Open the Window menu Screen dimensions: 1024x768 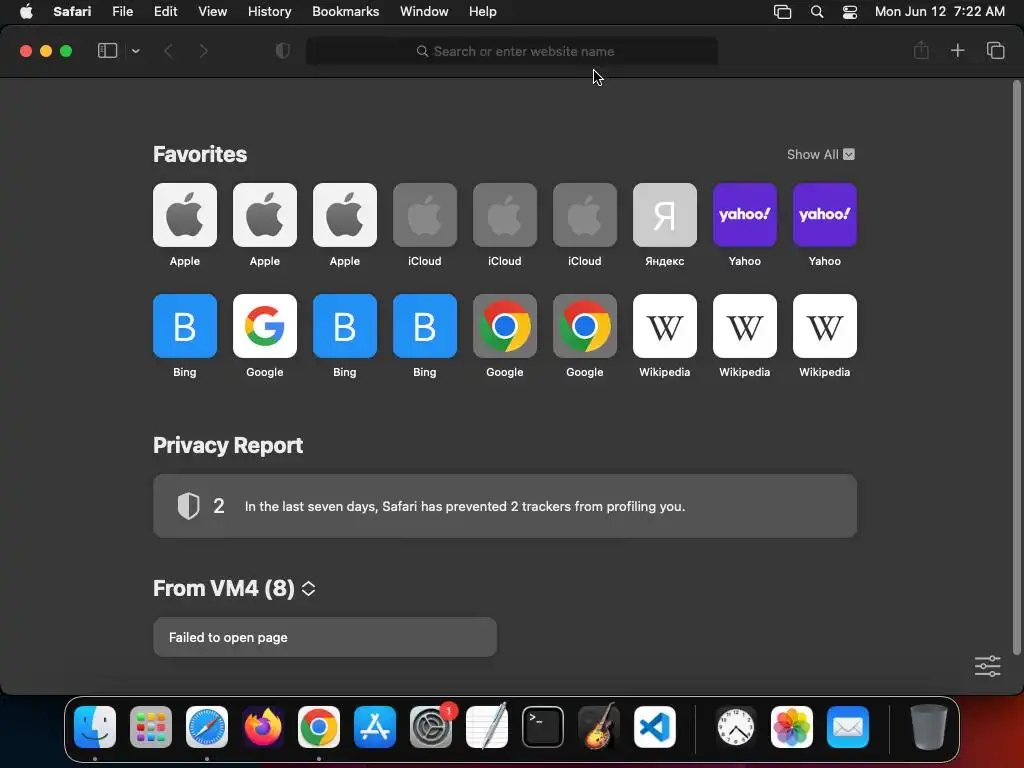(x=424, y=12)
